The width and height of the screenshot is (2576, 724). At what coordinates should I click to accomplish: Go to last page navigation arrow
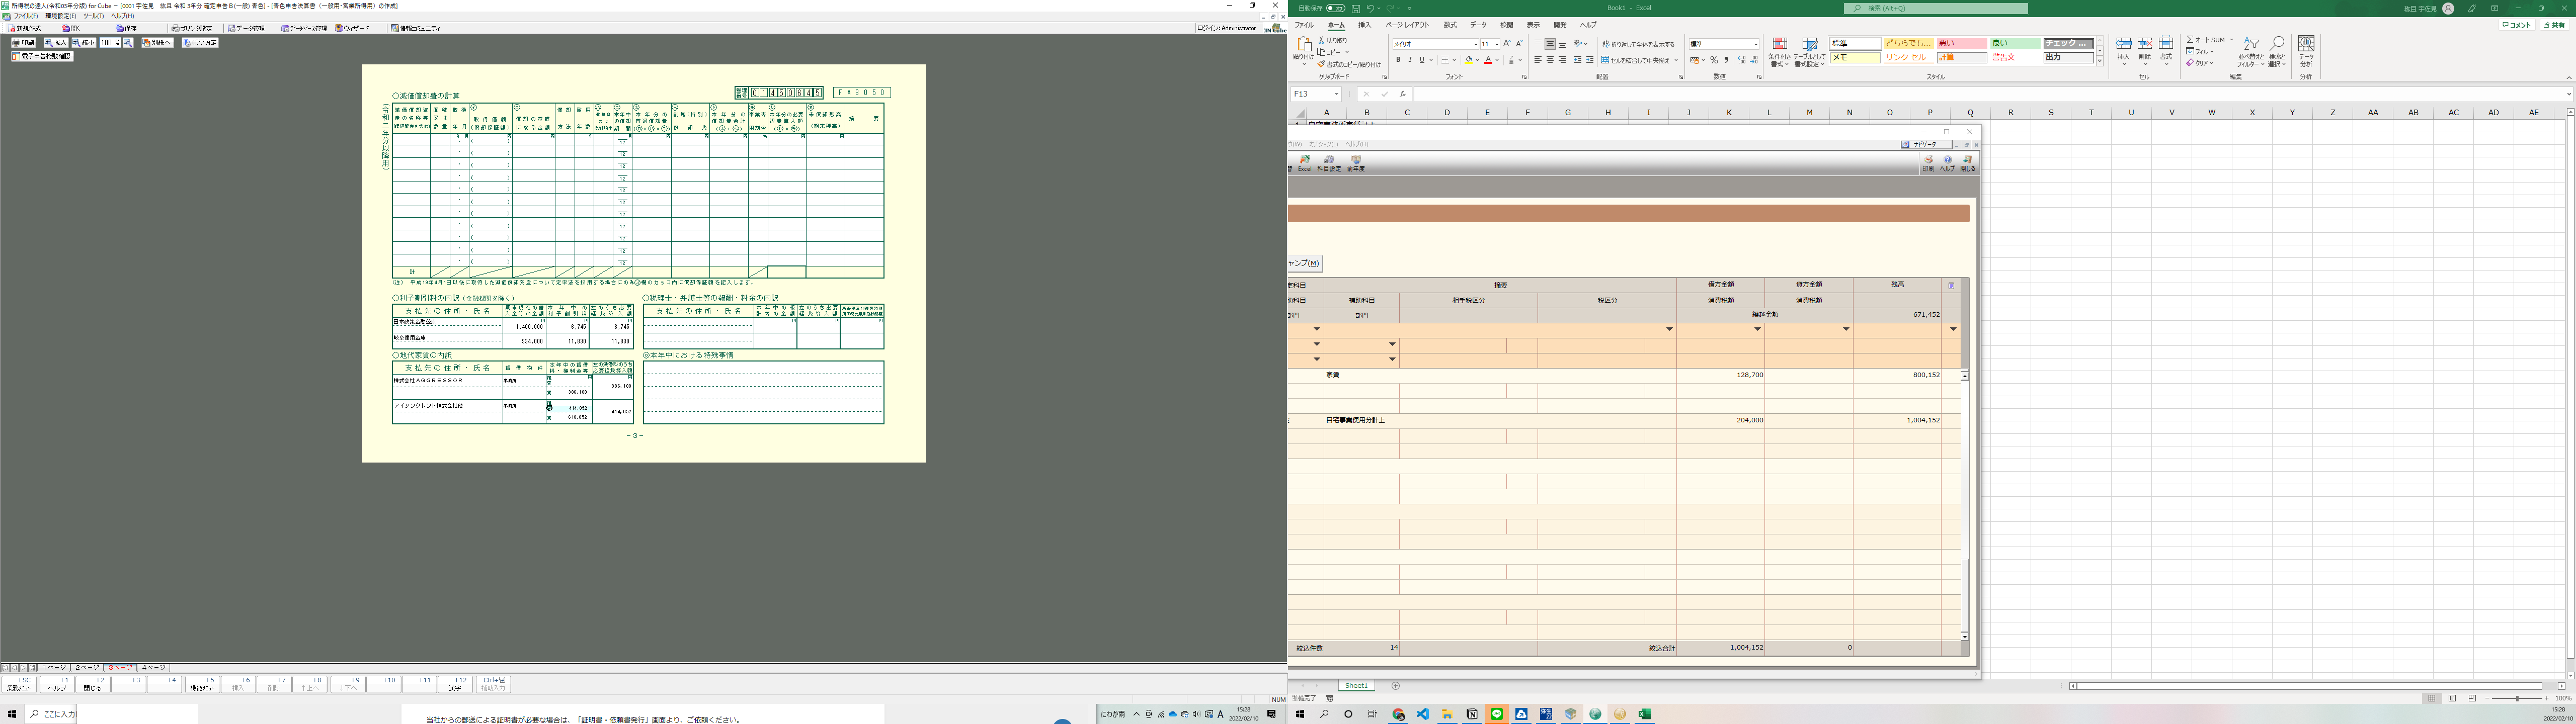click(32, 667)
